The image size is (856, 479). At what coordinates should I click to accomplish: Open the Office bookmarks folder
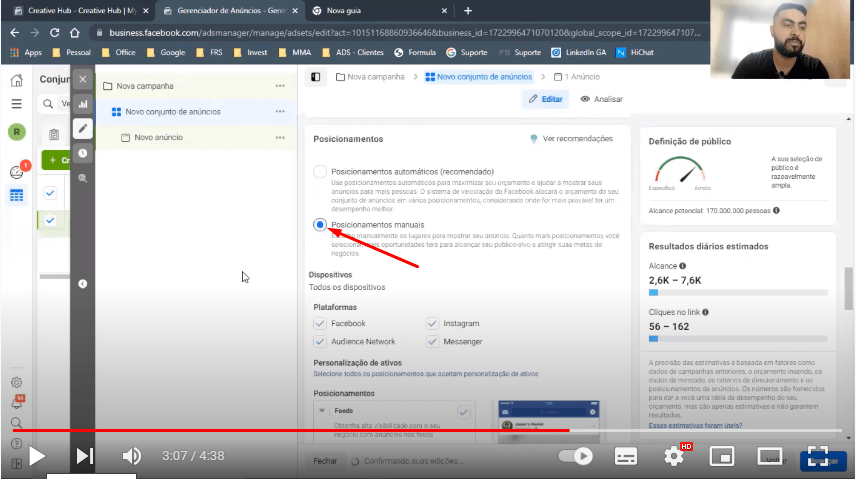pyautogui.click(x=118, y=52)
